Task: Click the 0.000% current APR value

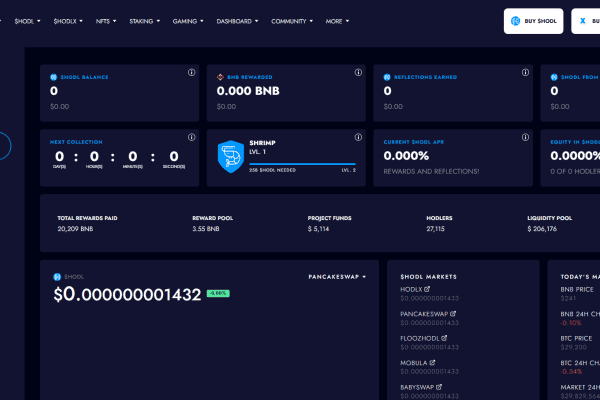Action: [x=406, y=156]
